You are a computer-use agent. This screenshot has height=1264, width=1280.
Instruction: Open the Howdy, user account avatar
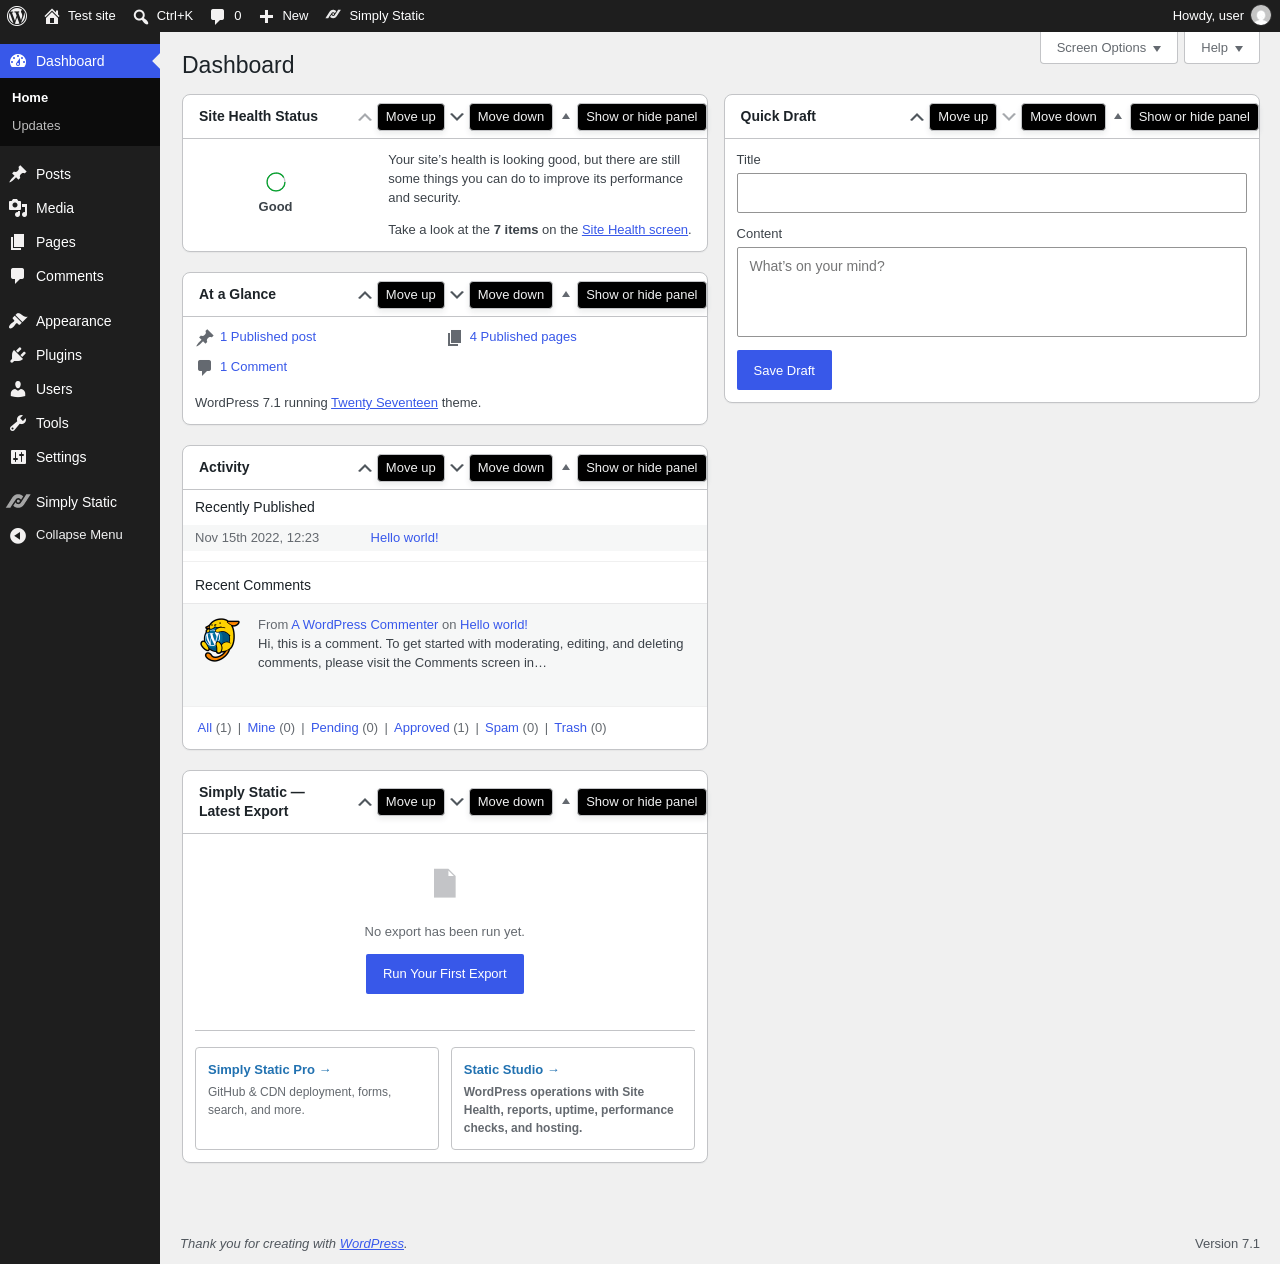pos(1261,16)
